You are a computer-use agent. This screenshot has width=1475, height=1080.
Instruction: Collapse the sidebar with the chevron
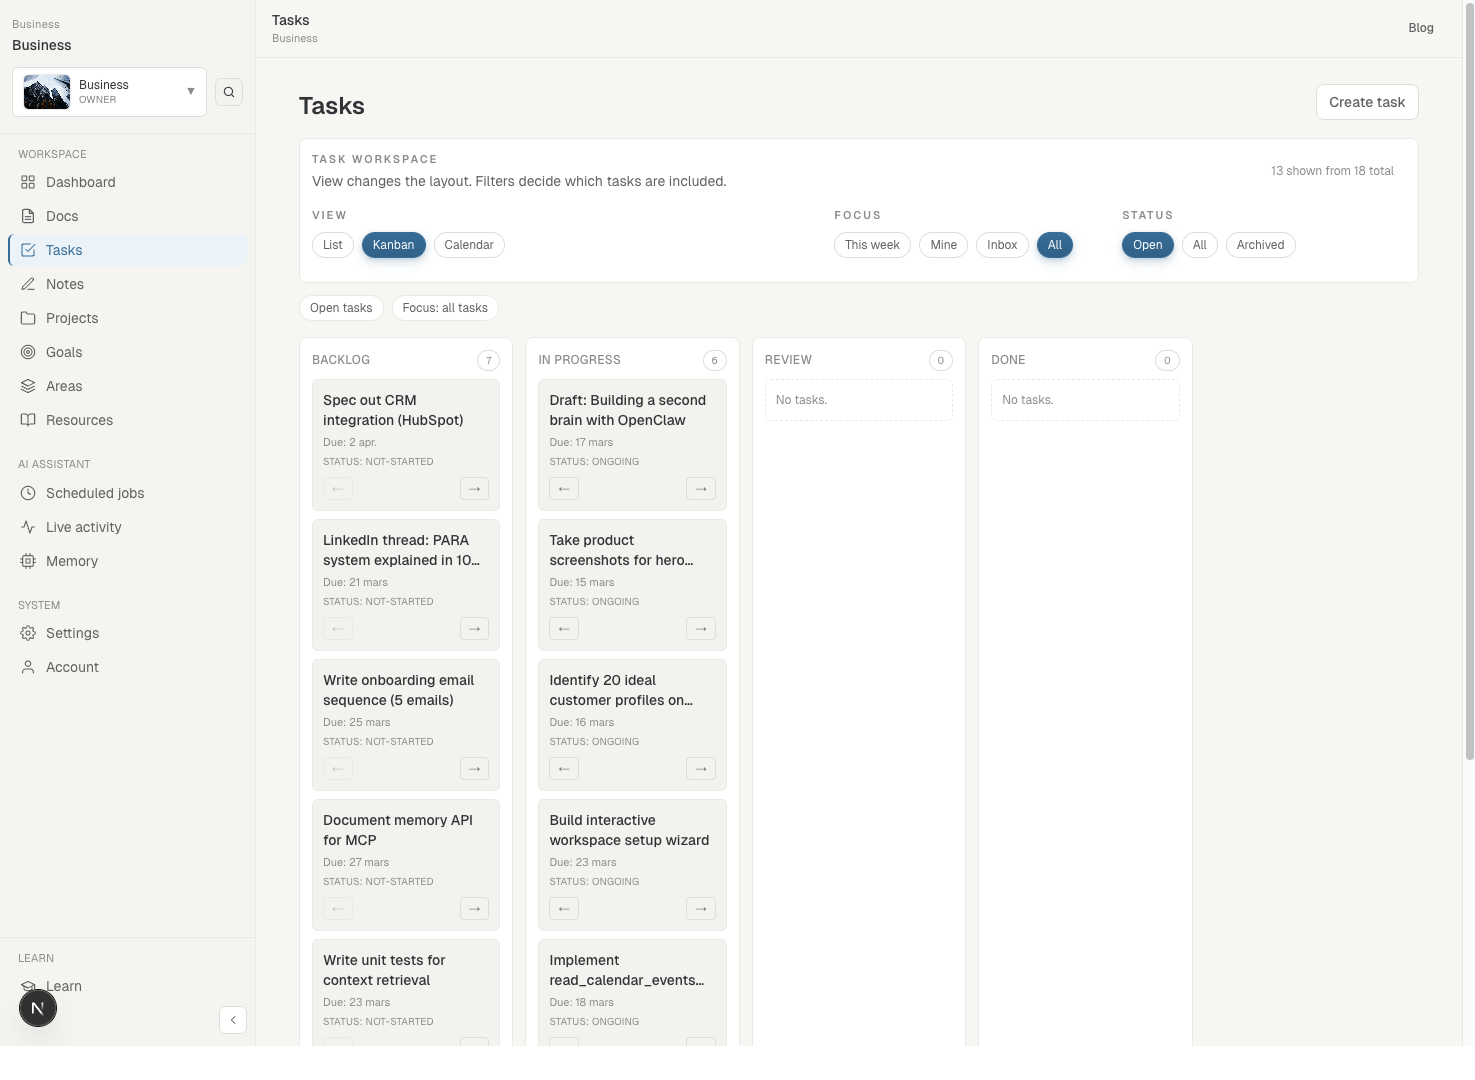pos(233,1020)
